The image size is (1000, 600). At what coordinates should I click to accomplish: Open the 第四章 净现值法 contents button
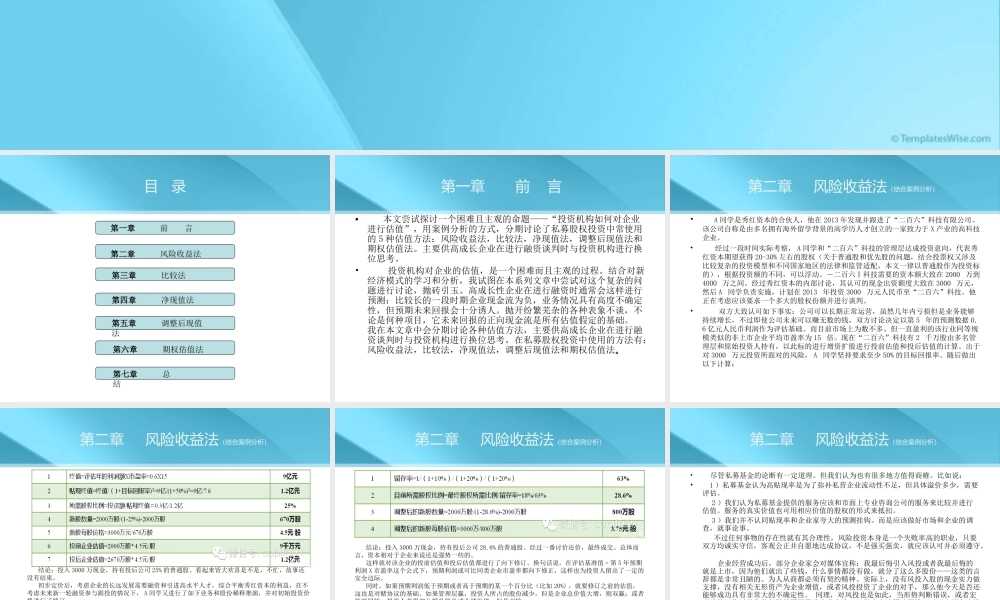pos(165,299)
